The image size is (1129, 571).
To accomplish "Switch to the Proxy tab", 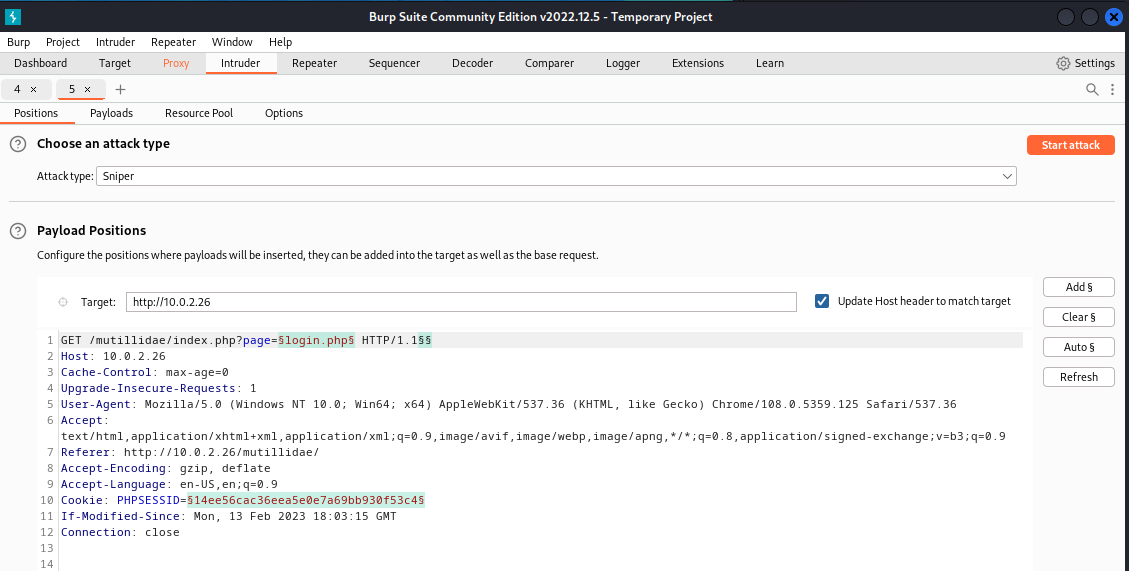I will (x=176, y=63).
